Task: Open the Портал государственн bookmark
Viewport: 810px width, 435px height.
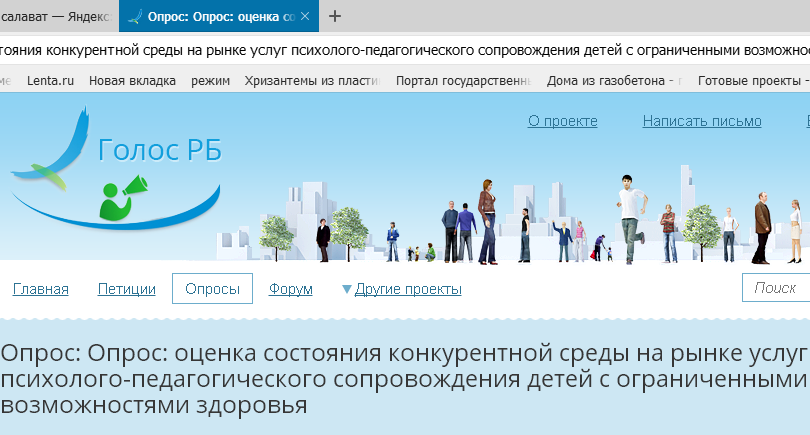Action: click(x=462, y=81)
